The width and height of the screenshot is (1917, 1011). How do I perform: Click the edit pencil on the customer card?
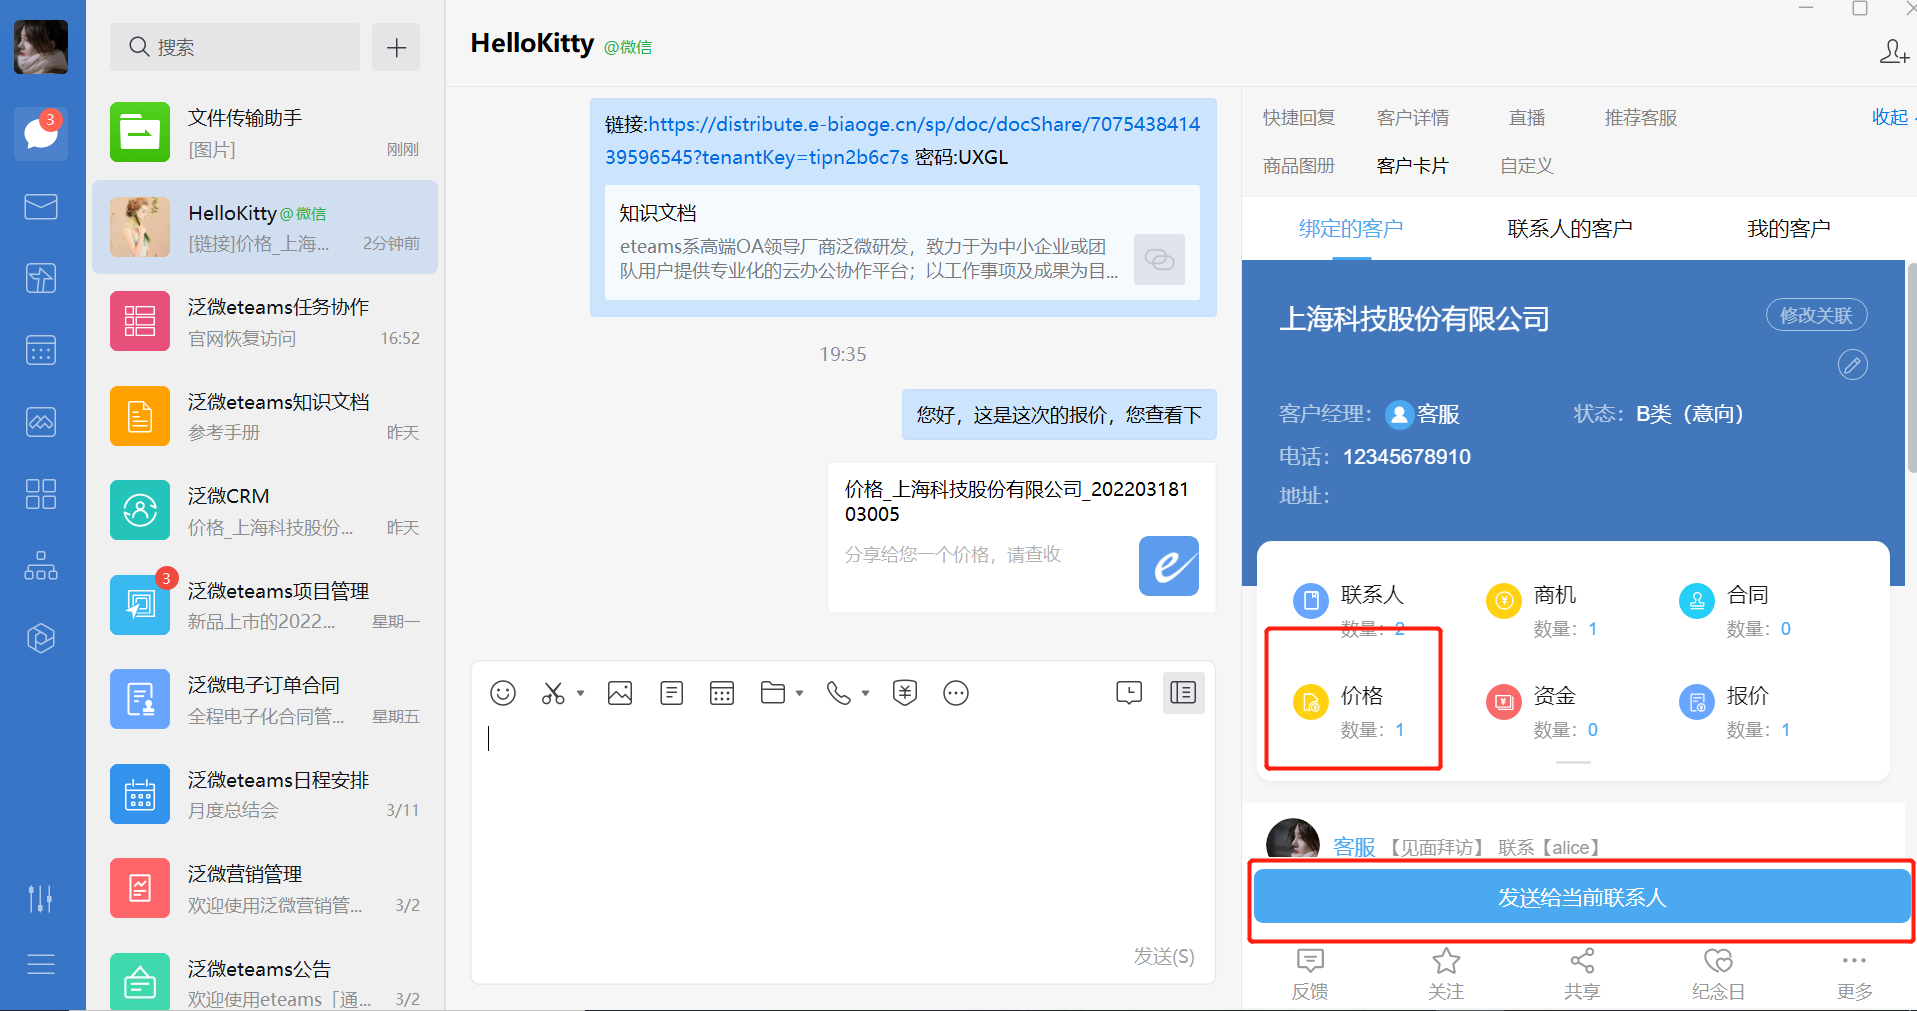[x=1852, y=365]
